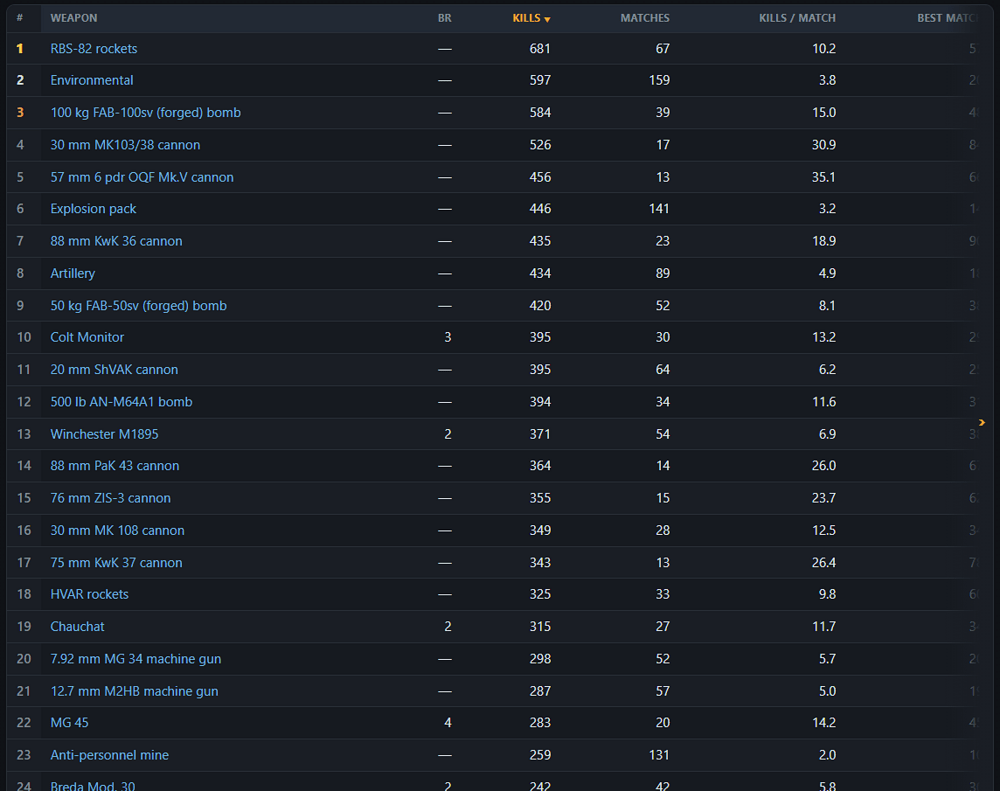Sort table by the KILLS column header
1000x791 pixels.
tap(531, 18)
